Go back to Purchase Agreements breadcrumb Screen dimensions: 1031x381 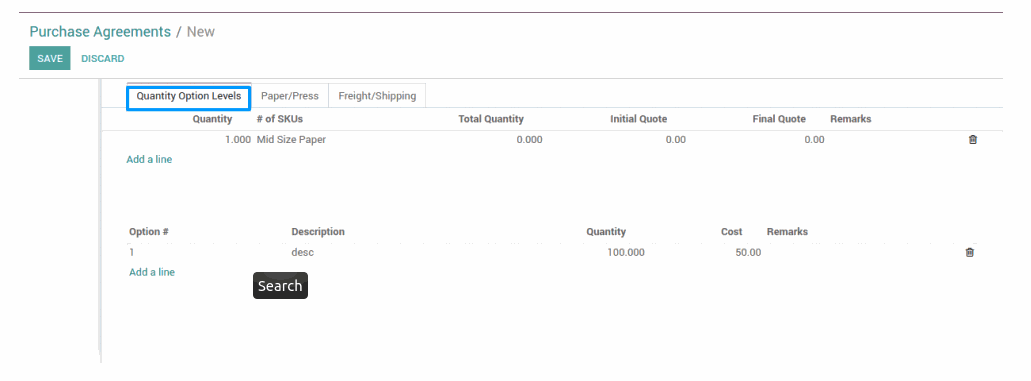(x=100, y=32)
